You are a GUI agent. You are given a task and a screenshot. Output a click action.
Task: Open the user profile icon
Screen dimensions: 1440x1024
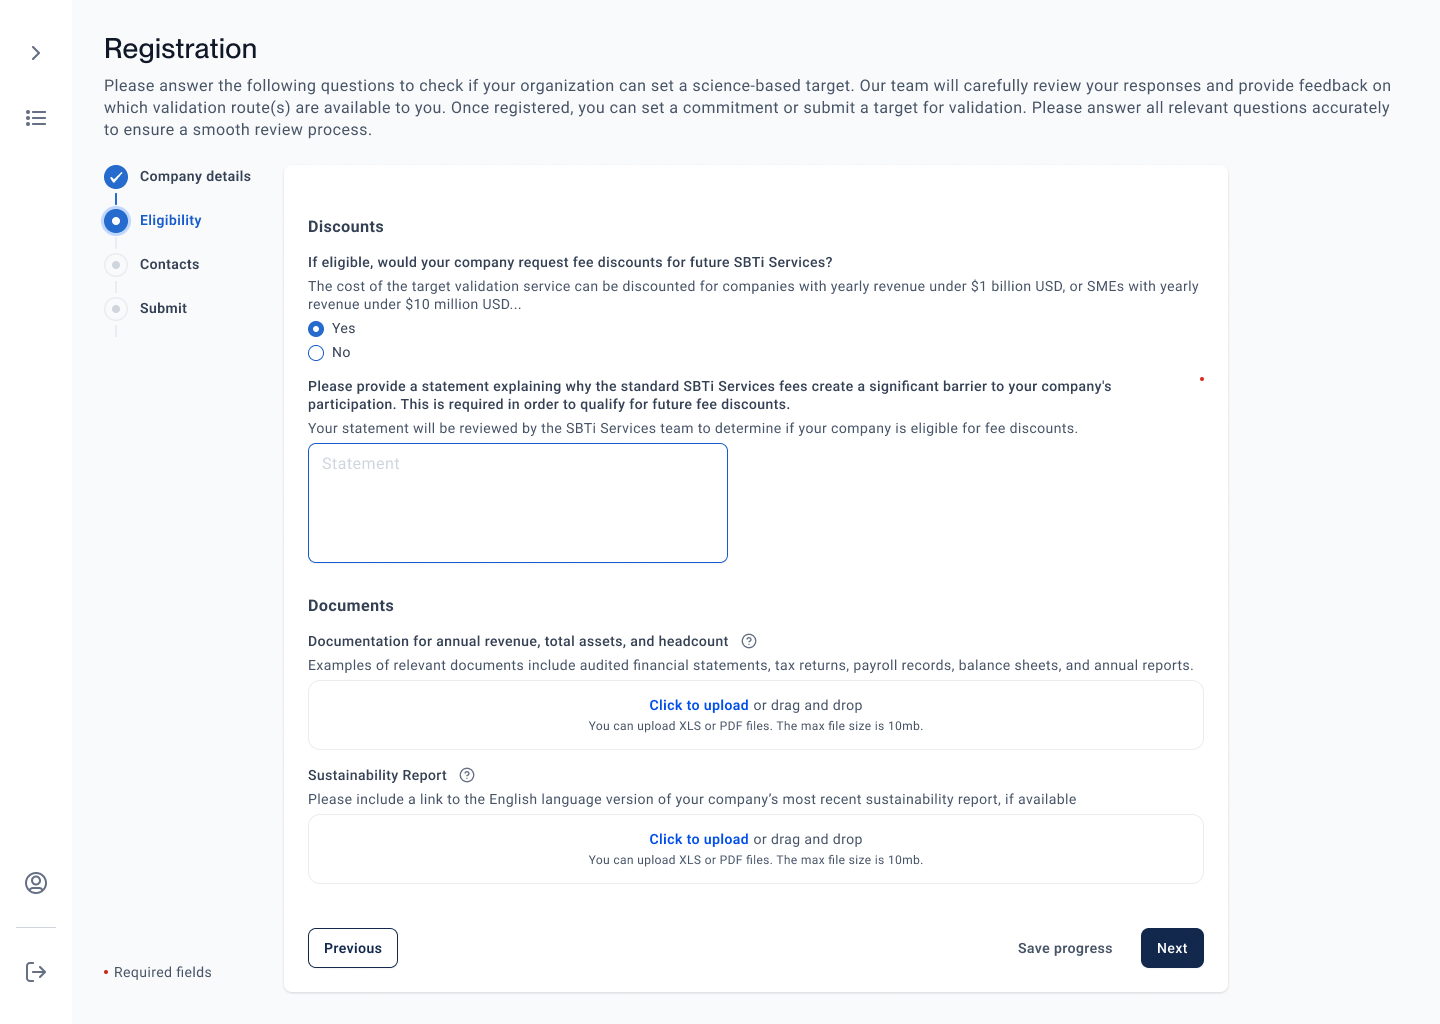click(x=36, y=883)
